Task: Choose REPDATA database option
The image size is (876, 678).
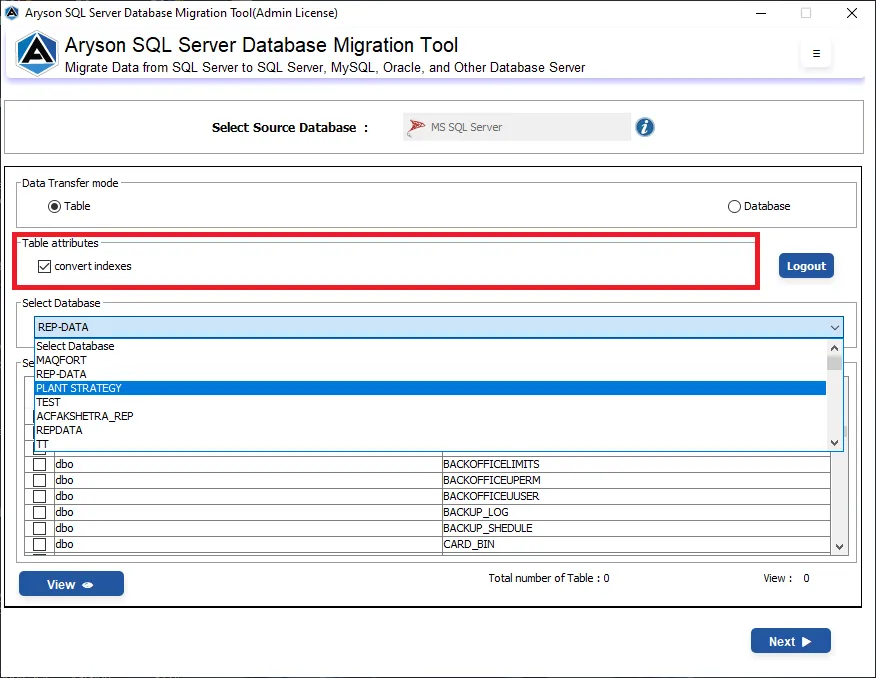Action: [430, 430]
